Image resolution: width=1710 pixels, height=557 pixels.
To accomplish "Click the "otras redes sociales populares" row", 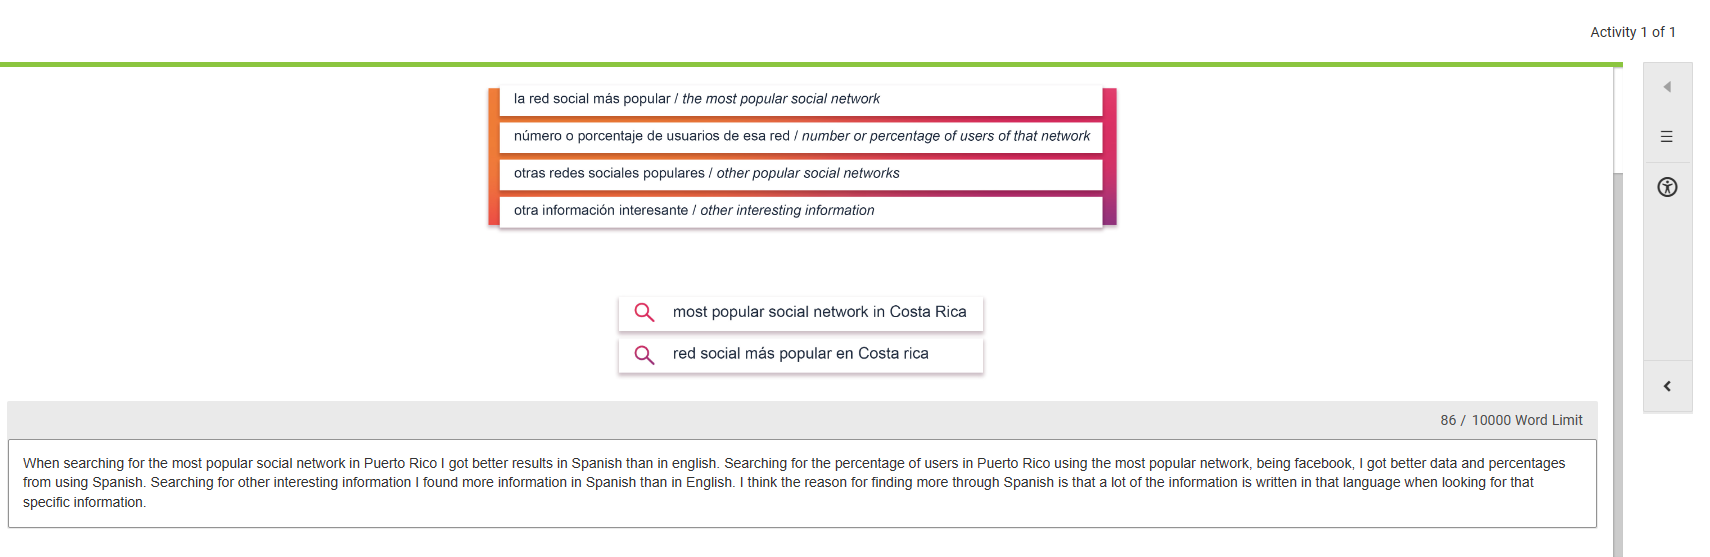I will coord(800,173).
